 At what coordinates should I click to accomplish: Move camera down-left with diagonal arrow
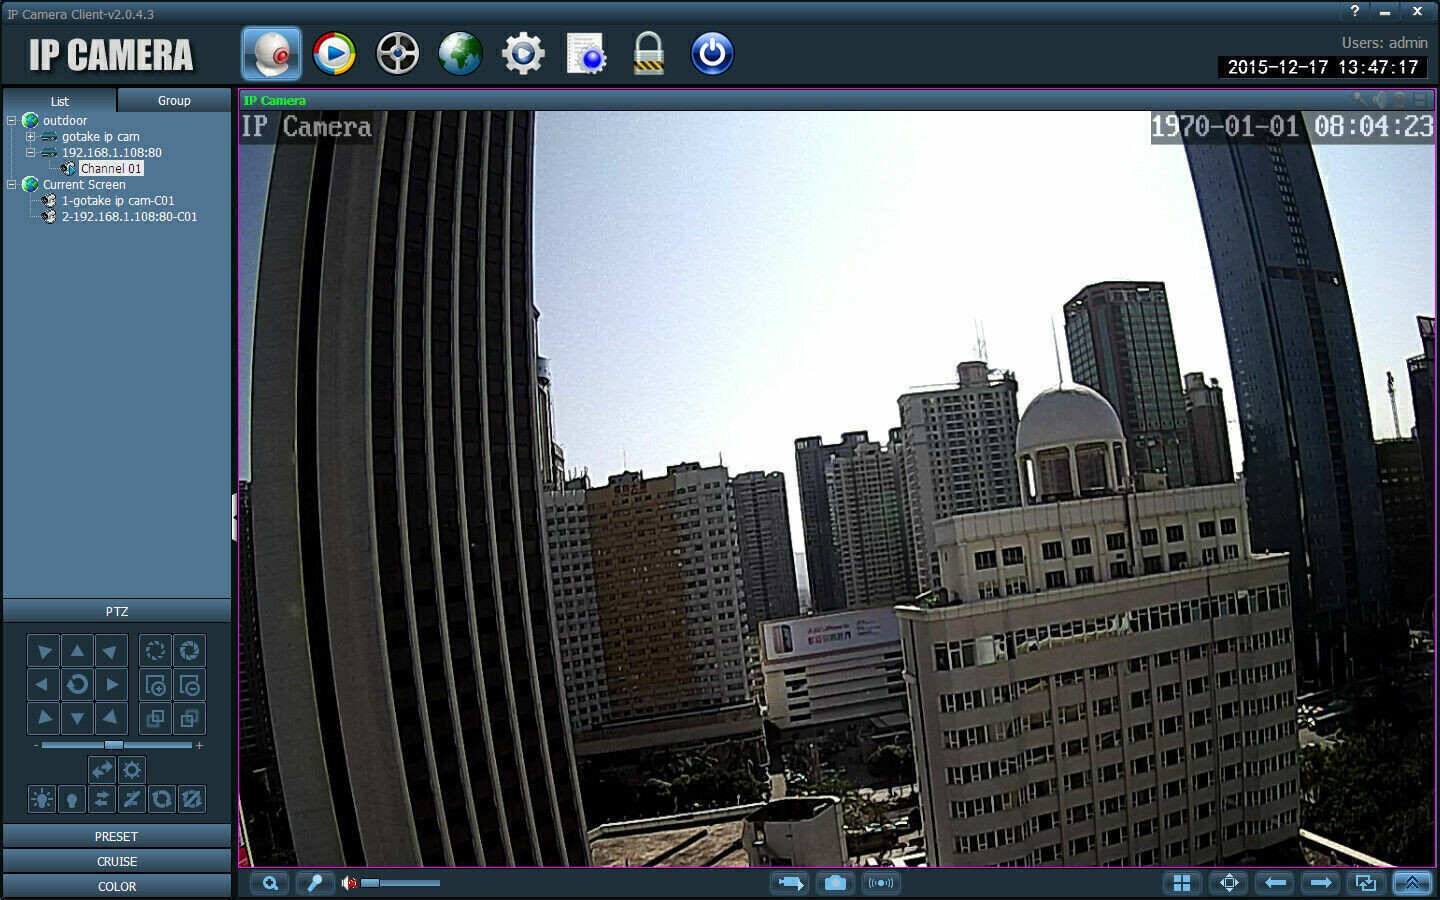(x=43, y=718)
